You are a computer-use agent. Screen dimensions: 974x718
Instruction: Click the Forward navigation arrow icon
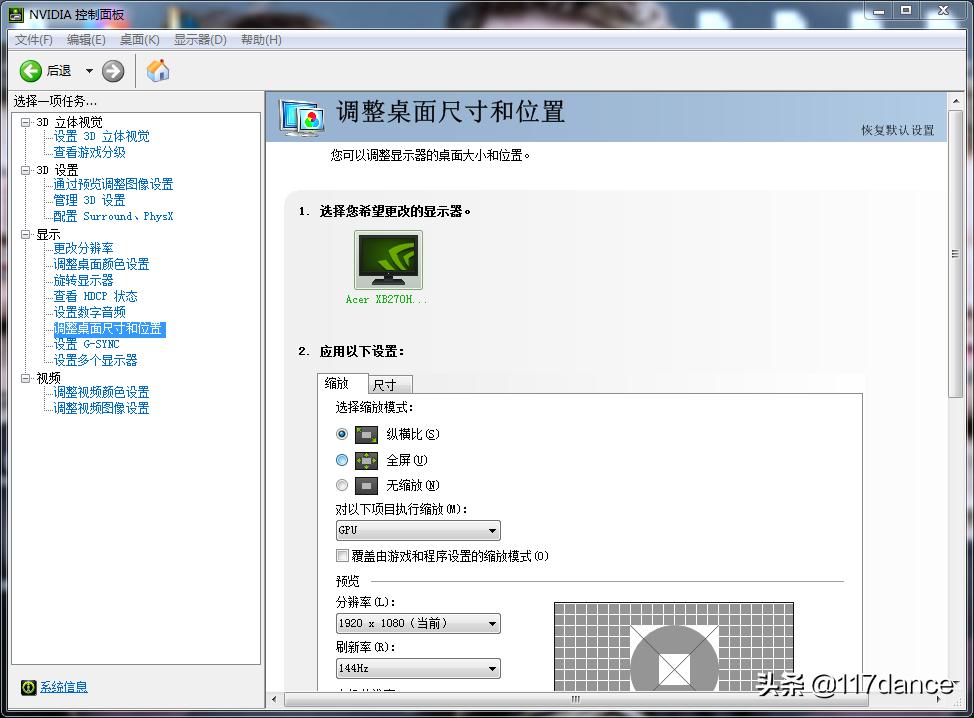pos(113,70)
